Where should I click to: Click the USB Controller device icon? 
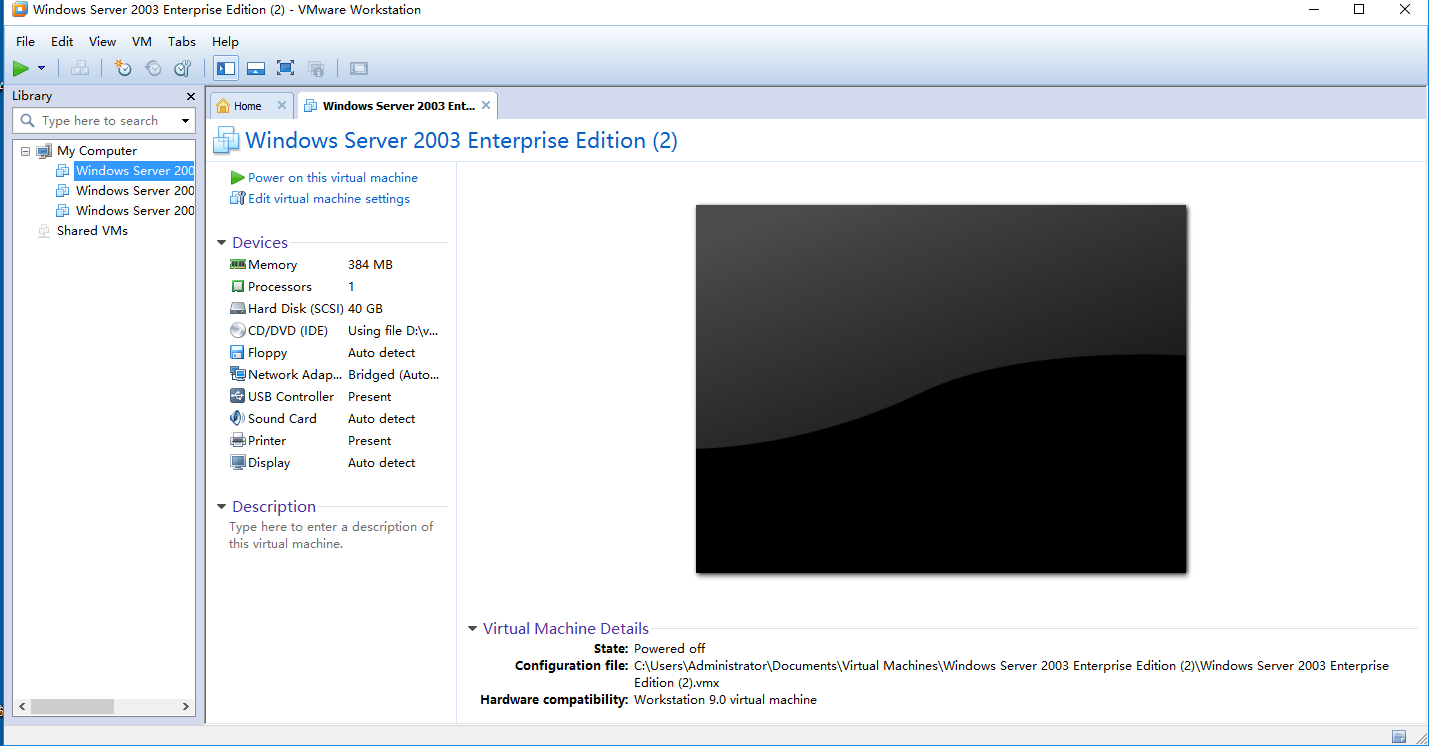237,397
